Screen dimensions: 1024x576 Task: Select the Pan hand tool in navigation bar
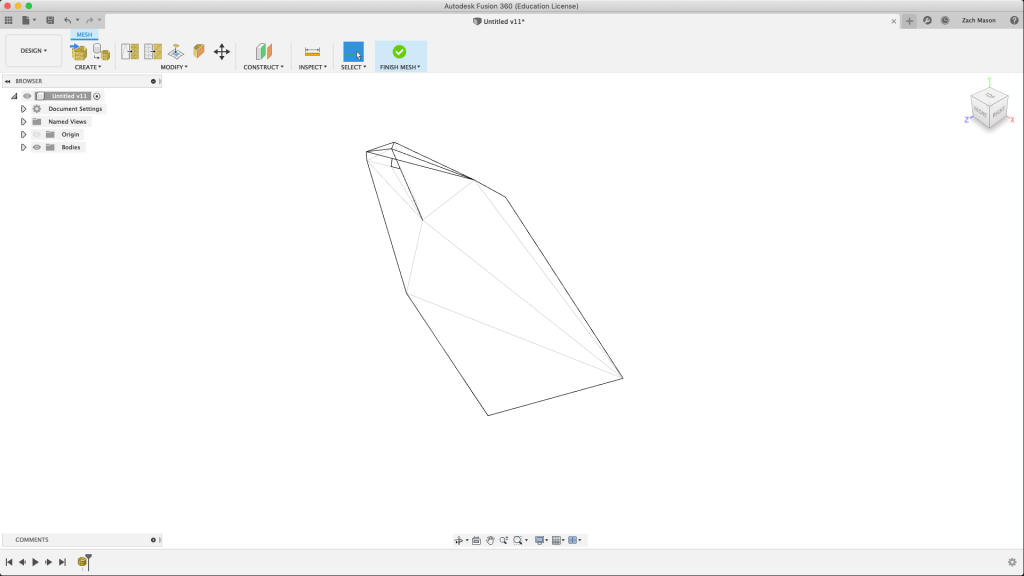point(490,540)
